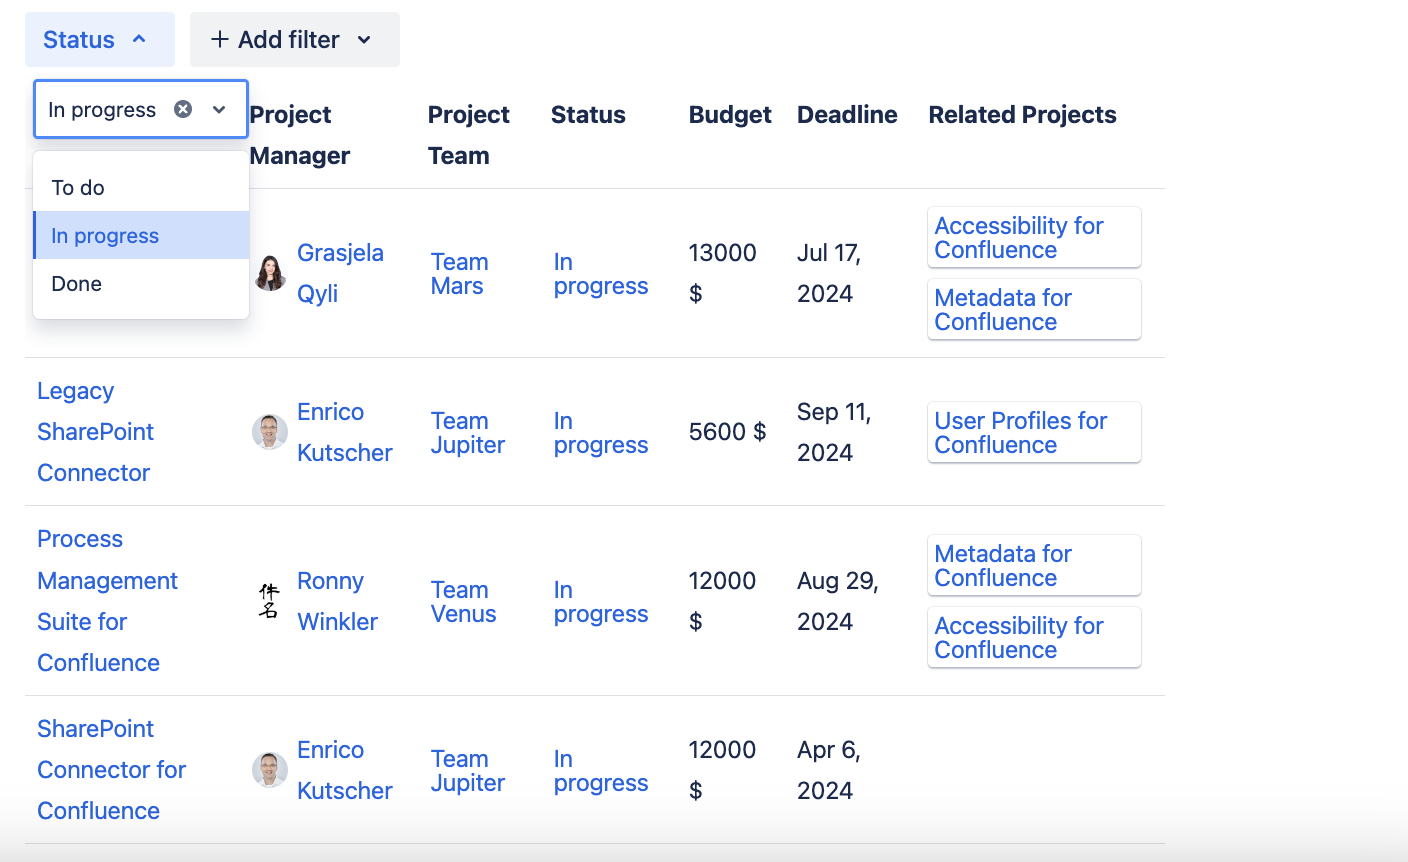Choose the Done status option

[x=77, y=284]
